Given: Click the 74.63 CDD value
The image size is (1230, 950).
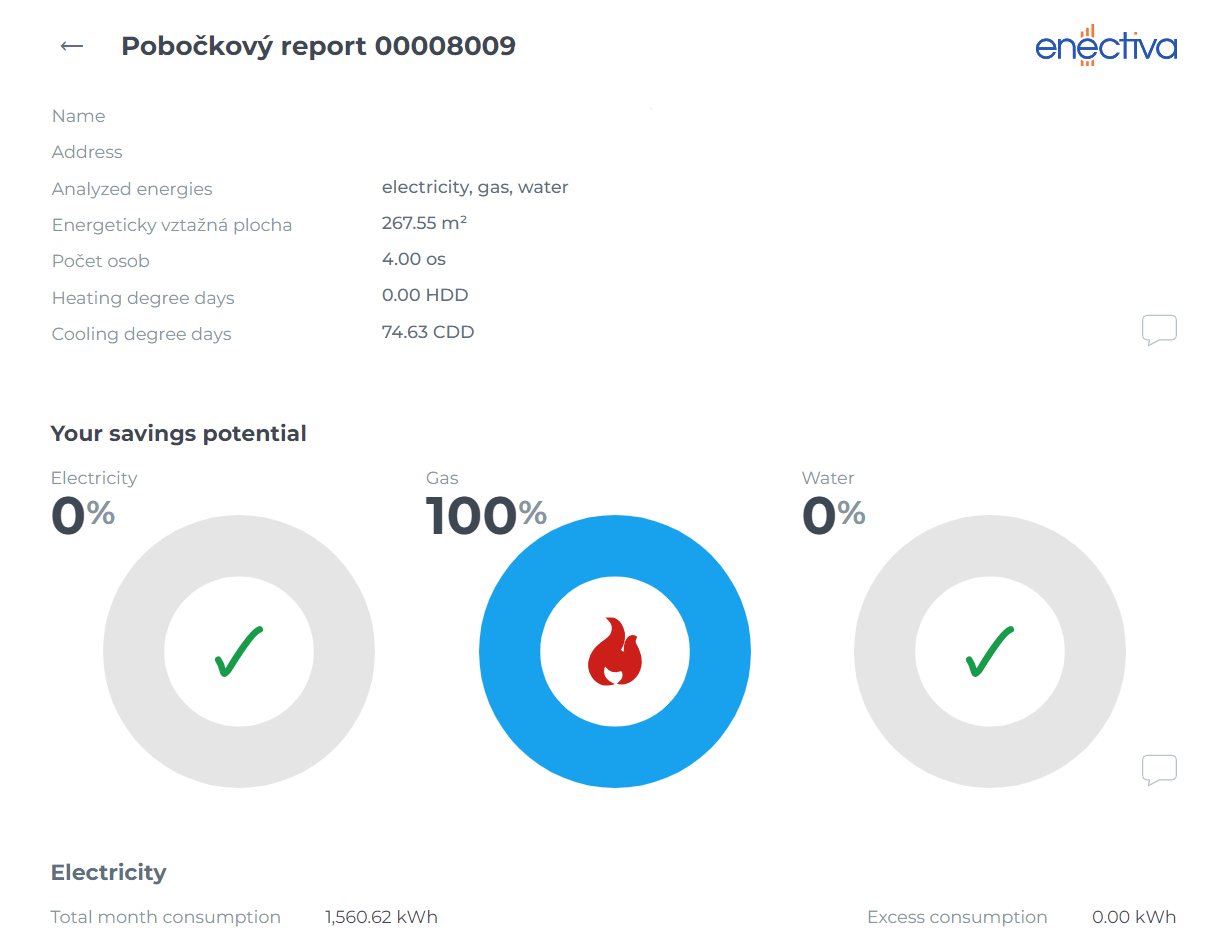Looking at the screenshot, I should coord(428,332).
